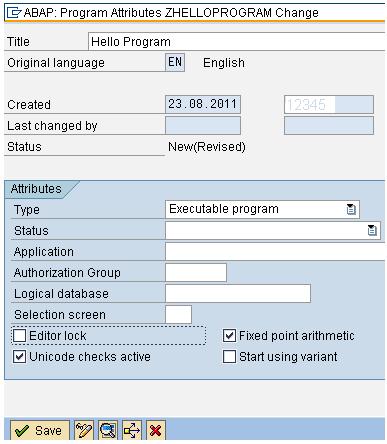Uncheck Unicode checks active
387x444 pixels.
click(x=19, y=357)
